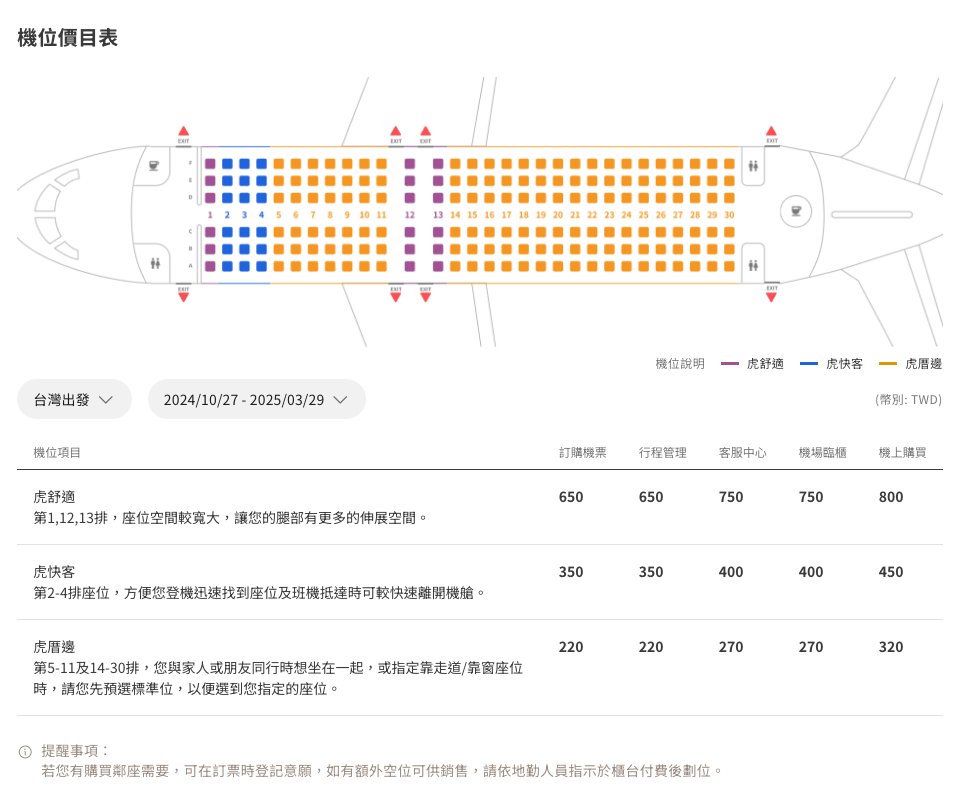This screenshot has width=960, height=804.
Task: Click the 虎快客 row title in the price table
Action: pos(54,572)
